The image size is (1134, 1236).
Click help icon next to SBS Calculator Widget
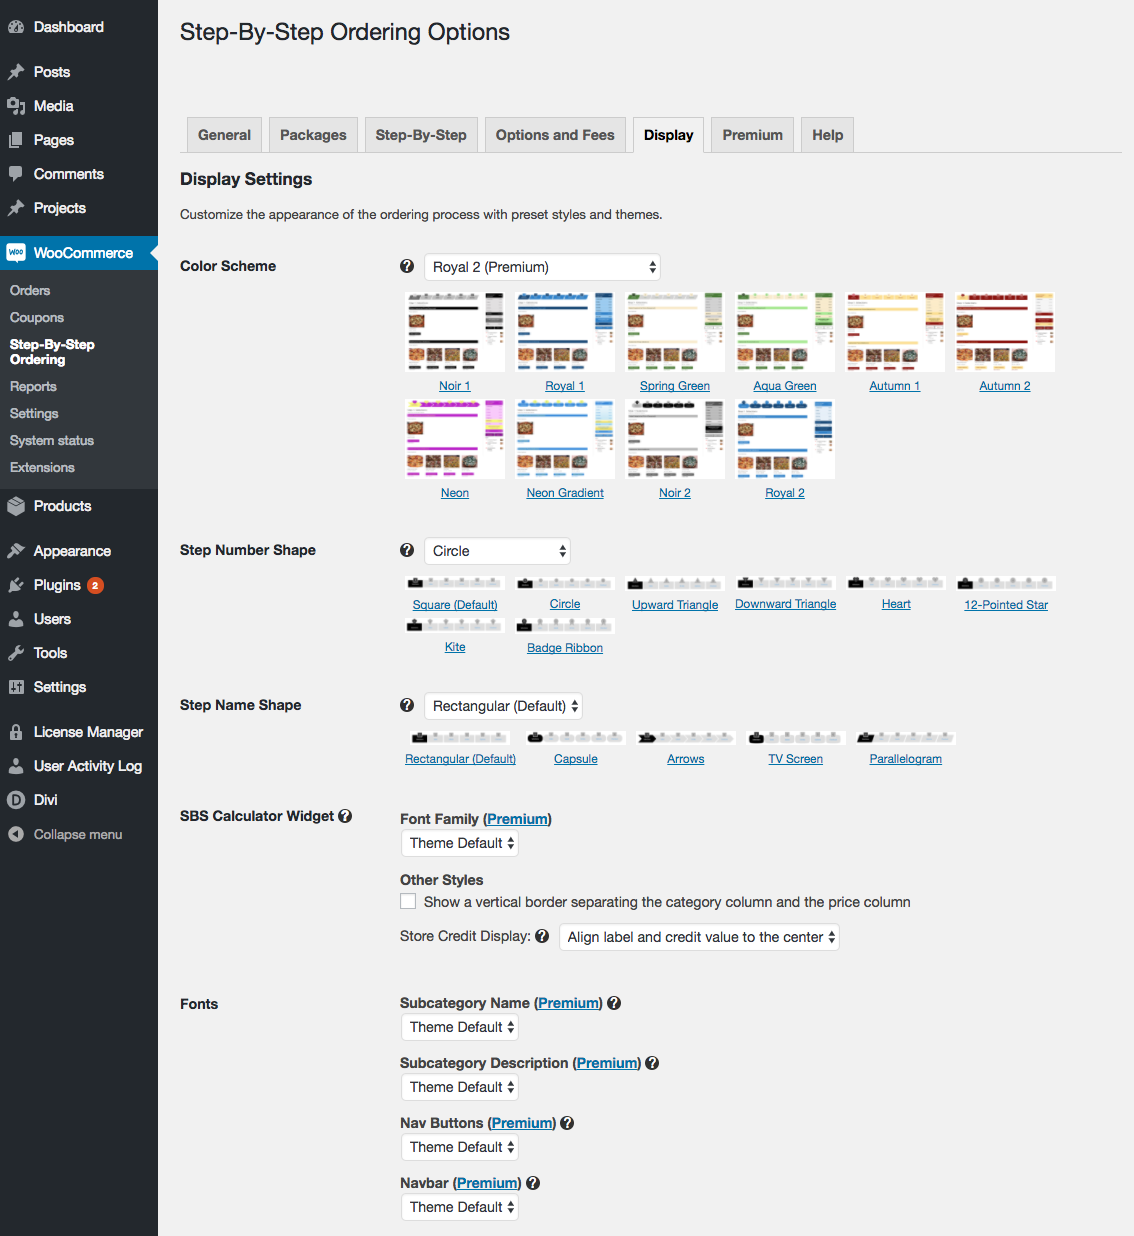(x=345, y=816)
